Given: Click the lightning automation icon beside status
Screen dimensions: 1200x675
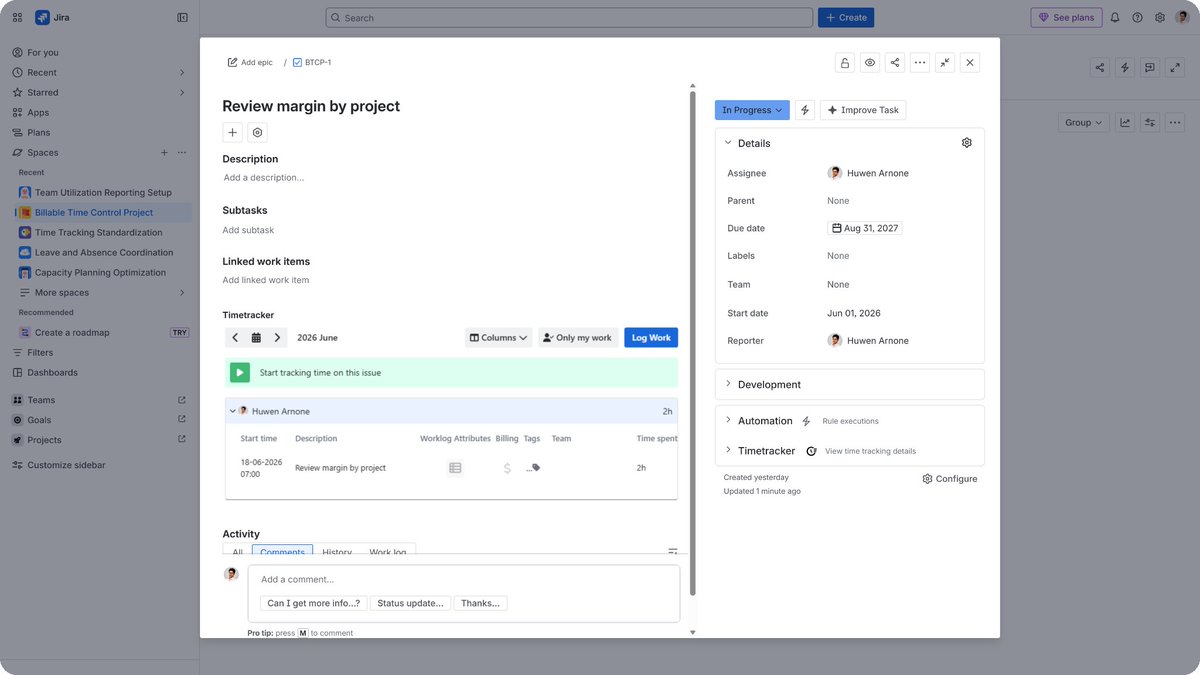Looking at the screenshot, I should tap(805, 110).
